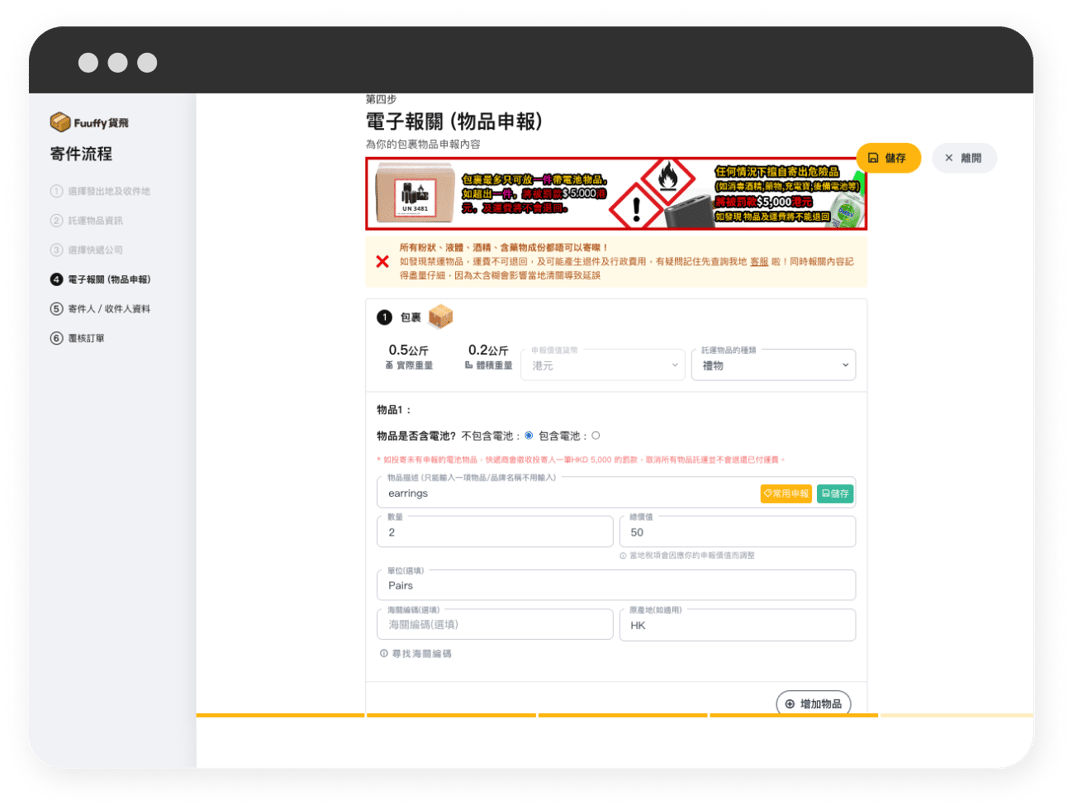Click the package box icon beside 包裹

(x=440, y=317)
